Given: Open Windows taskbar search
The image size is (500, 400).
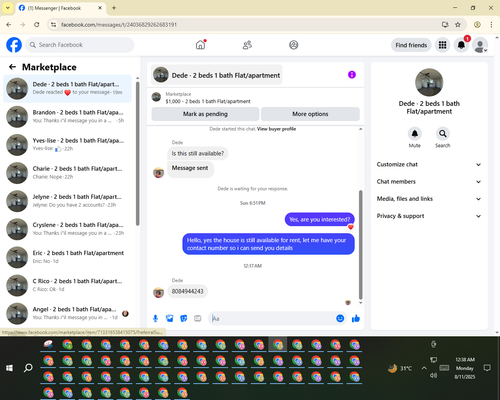Looking at the screenshot, I should pyautogui.click(x=28, y=368).
